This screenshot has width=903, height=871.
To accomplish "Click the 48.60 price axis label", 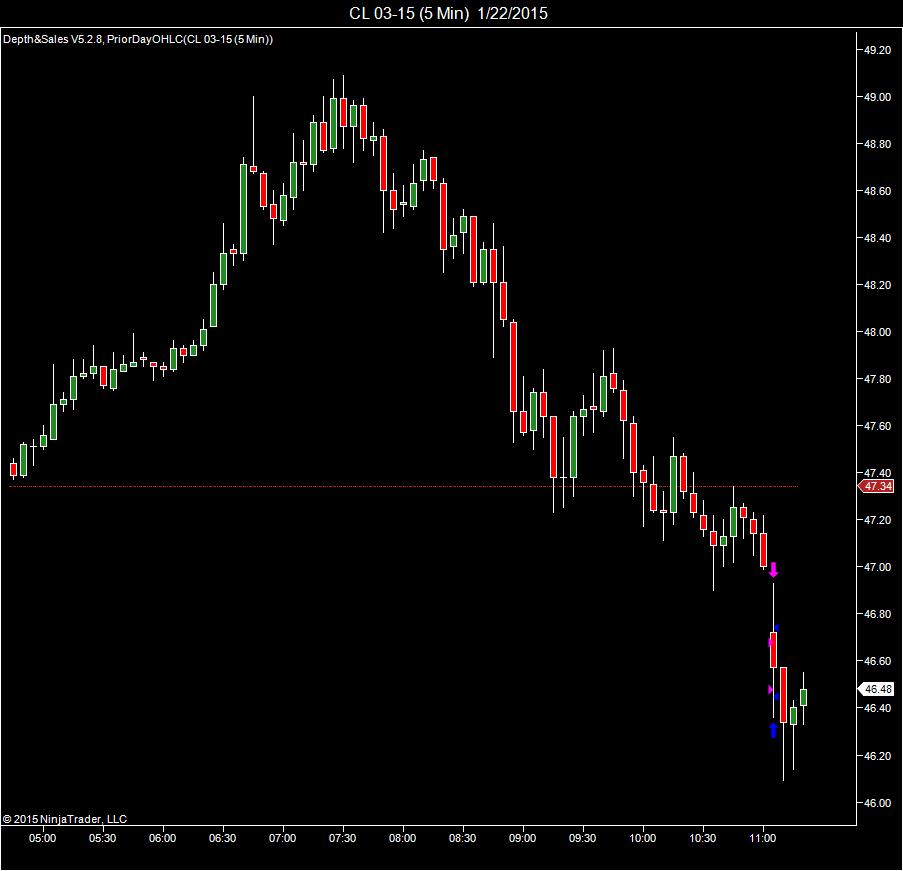I will 877,191.
